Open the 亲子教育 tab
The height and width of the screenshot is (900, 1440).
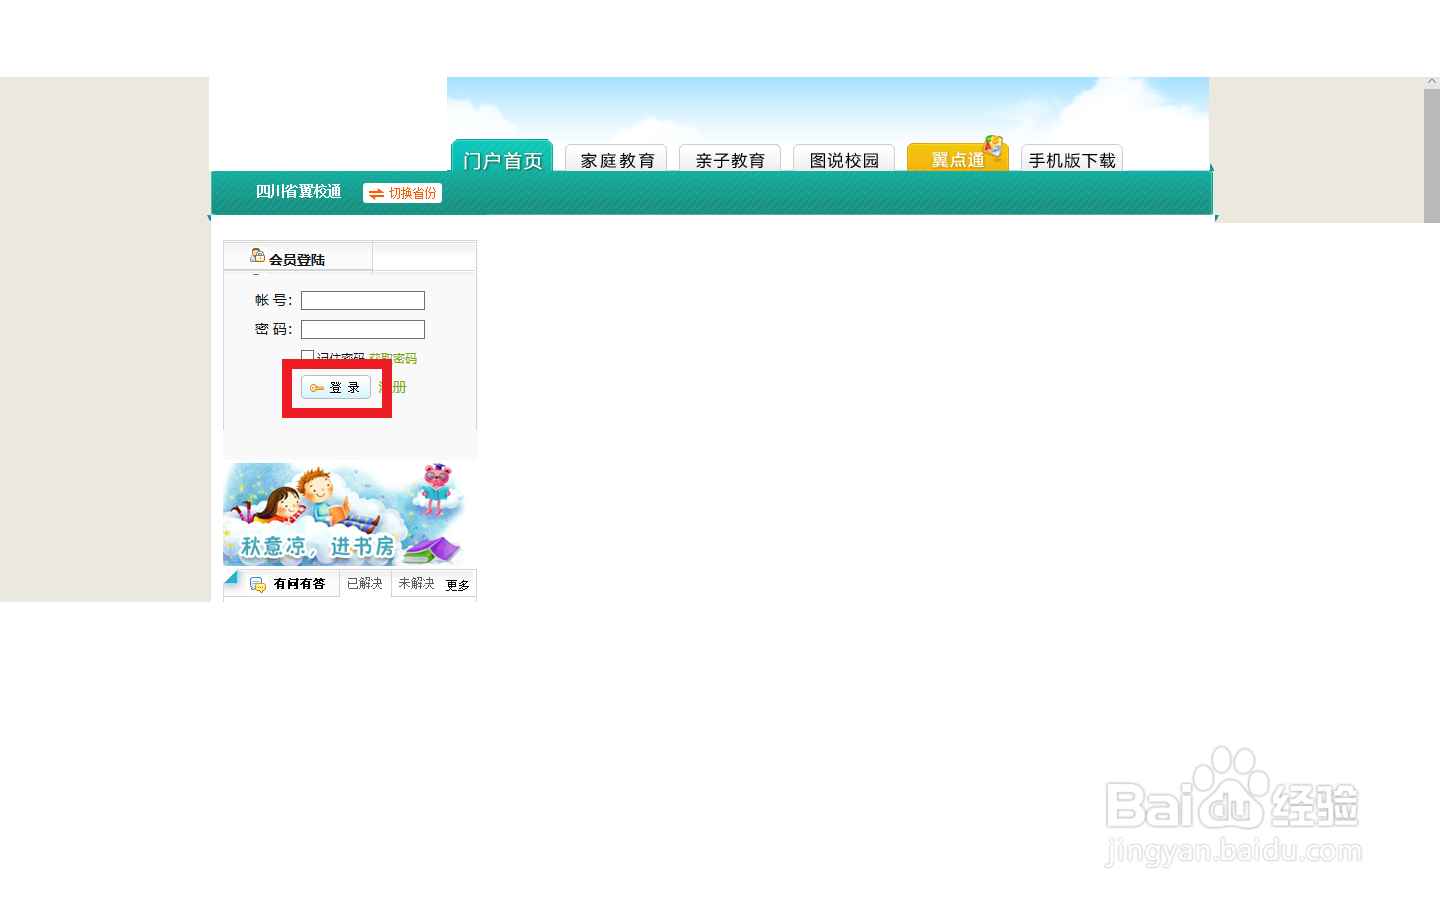tap(730, 160)
